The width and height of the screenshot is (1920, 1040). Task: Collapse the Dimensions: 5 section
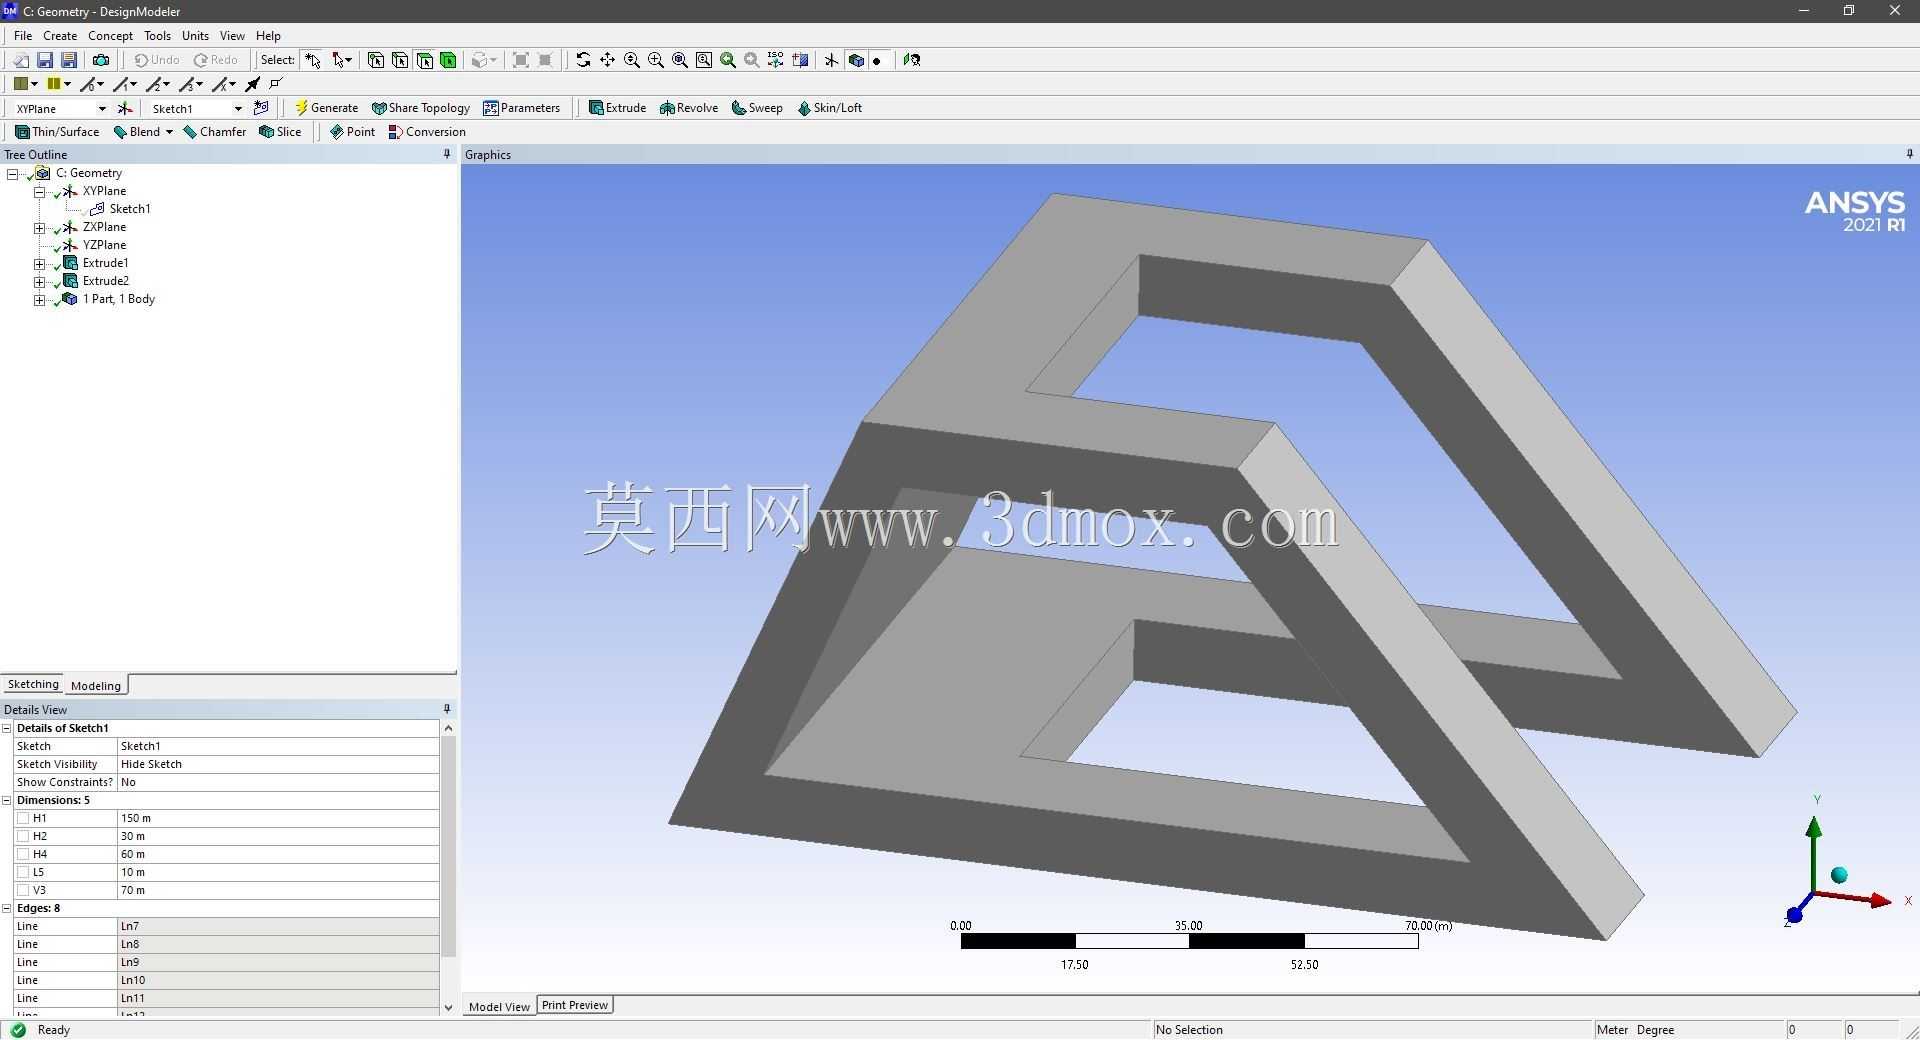pyautogui.click(x=7, y=800)
